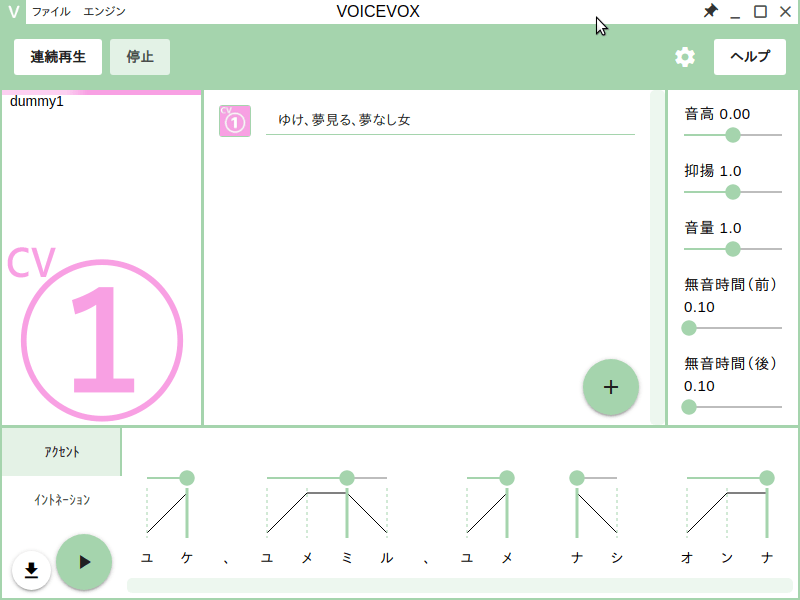The height and width of the screenshot is (600, 800).
Task: Click the accent slider handle above オンナ
Action: click(x=767, y=478)
